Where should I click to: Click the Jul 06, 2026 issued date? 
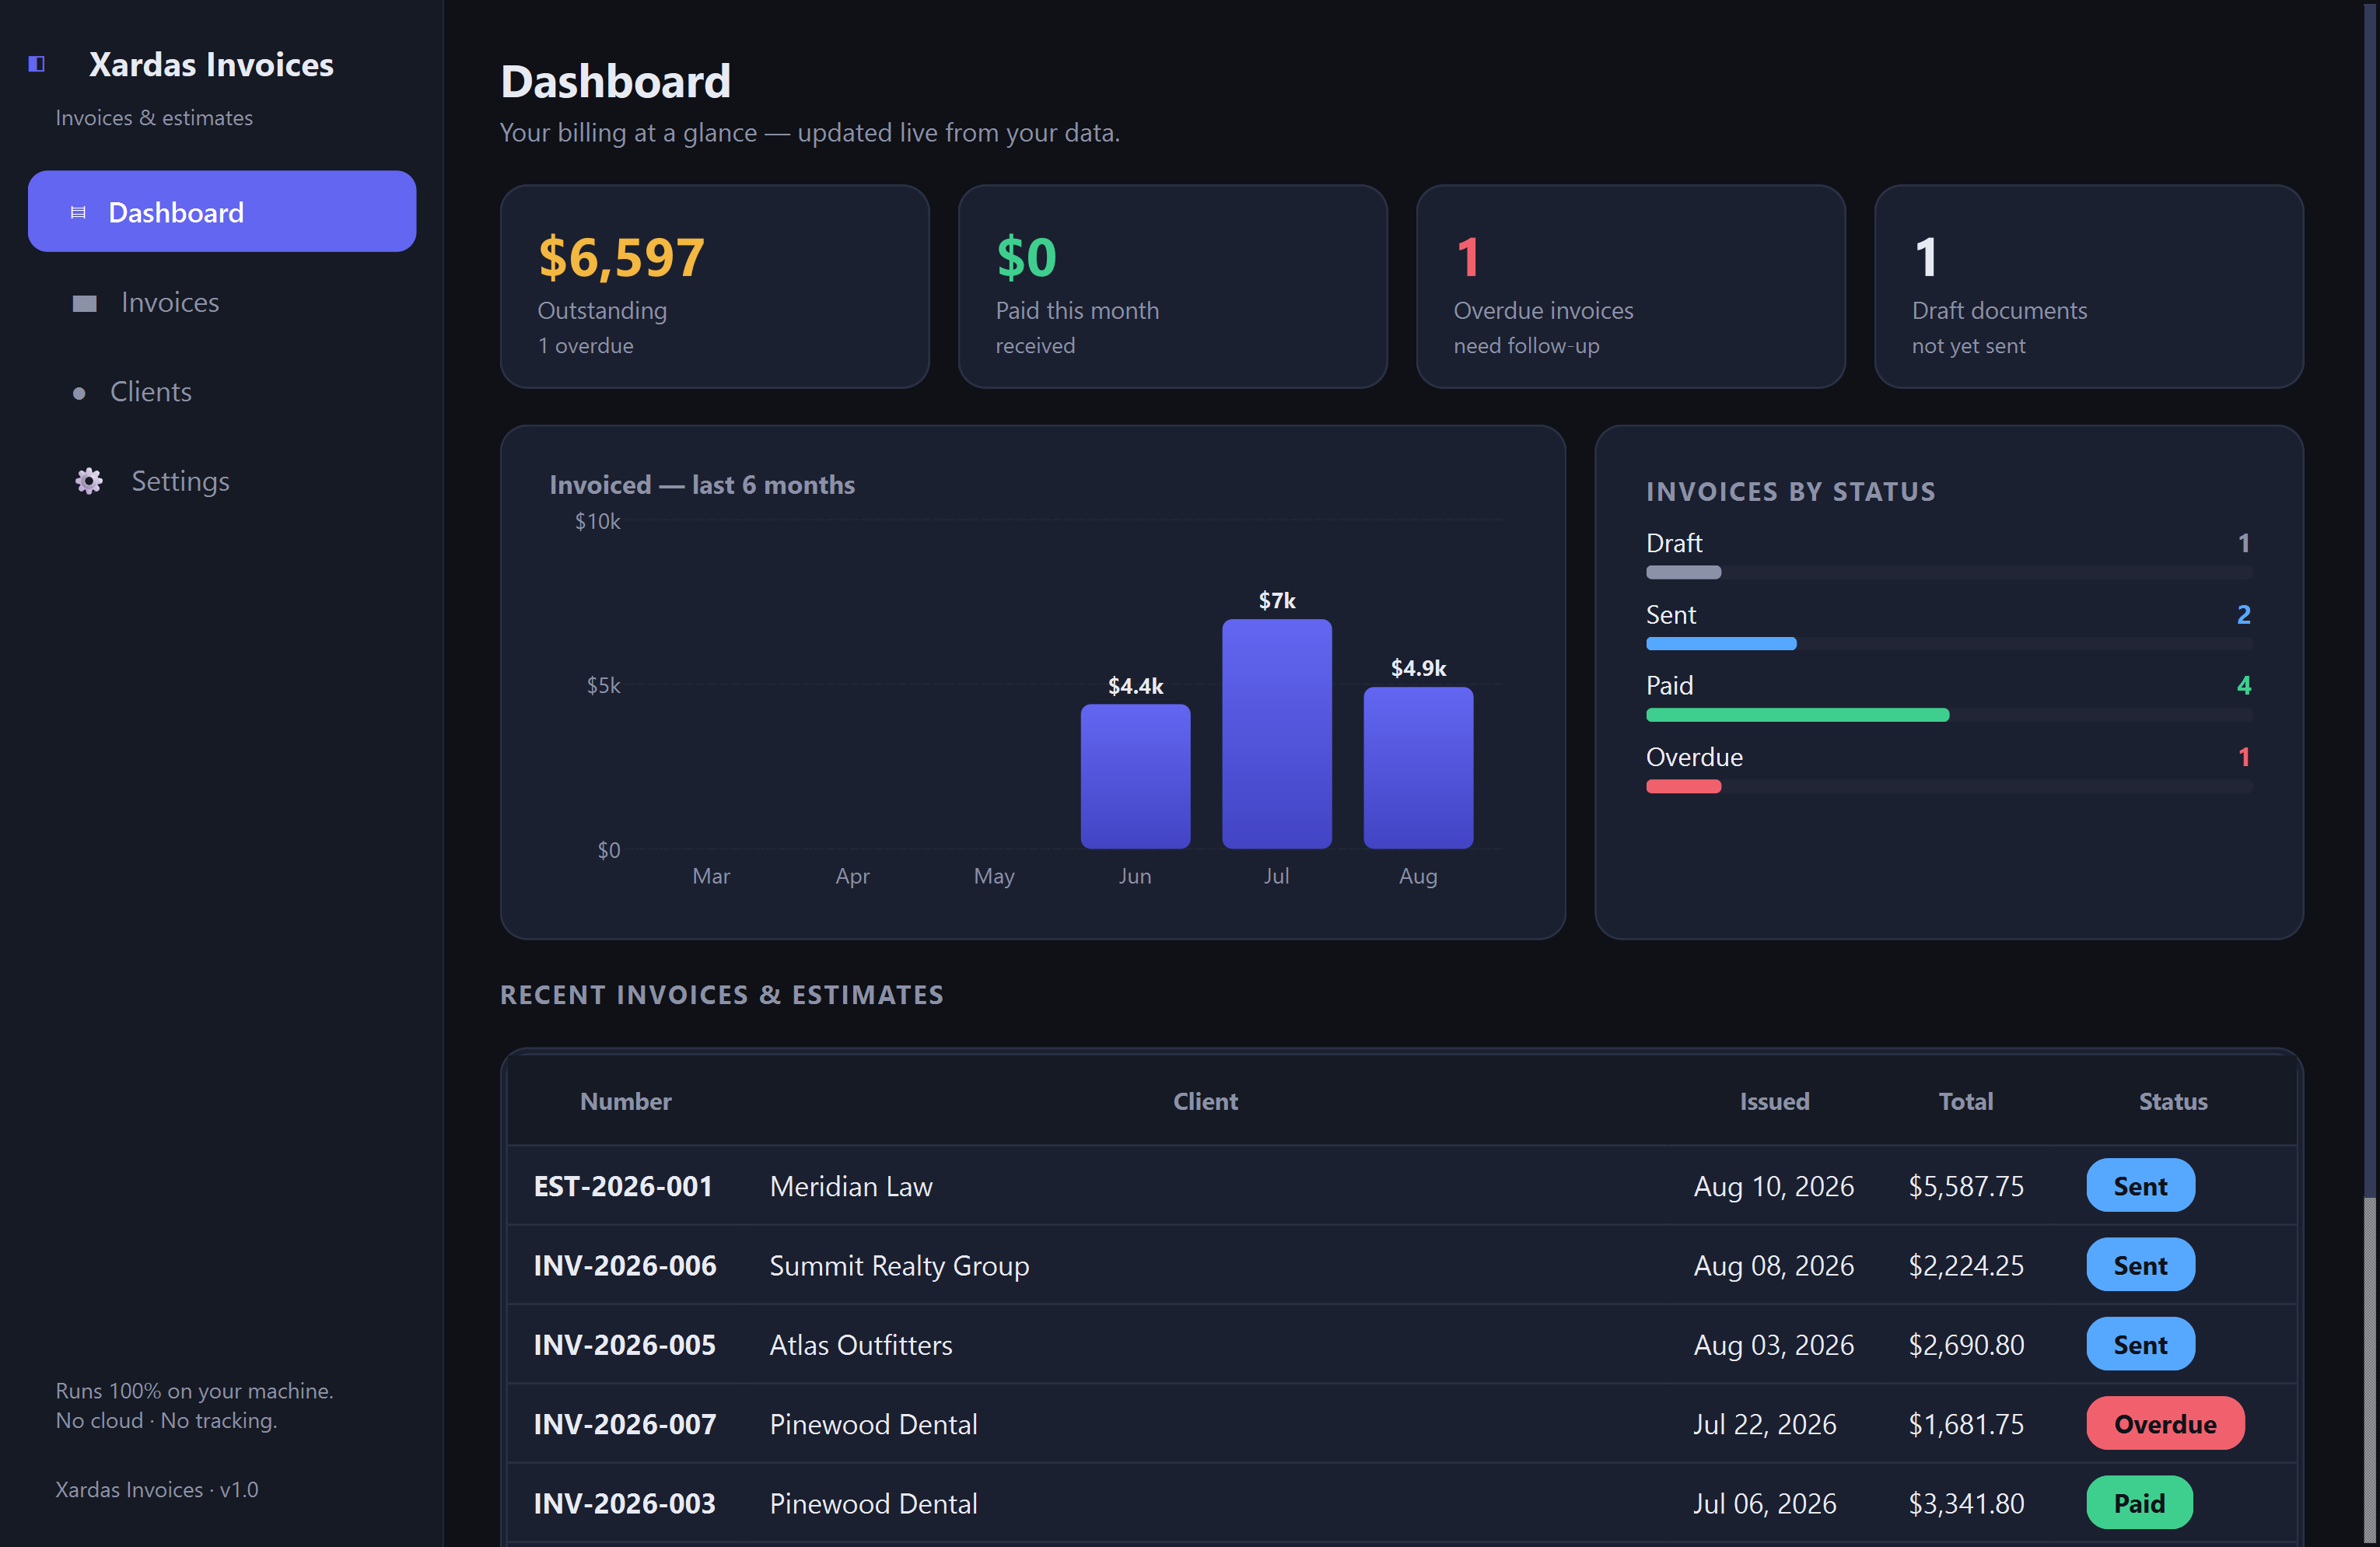point(1764,1503)
